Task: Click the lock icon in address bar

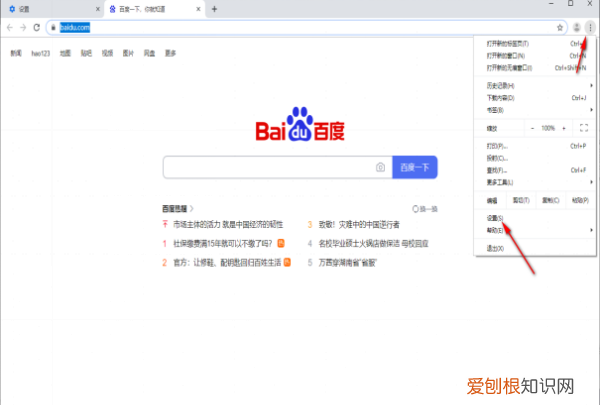Action: [x=53, y=28]
